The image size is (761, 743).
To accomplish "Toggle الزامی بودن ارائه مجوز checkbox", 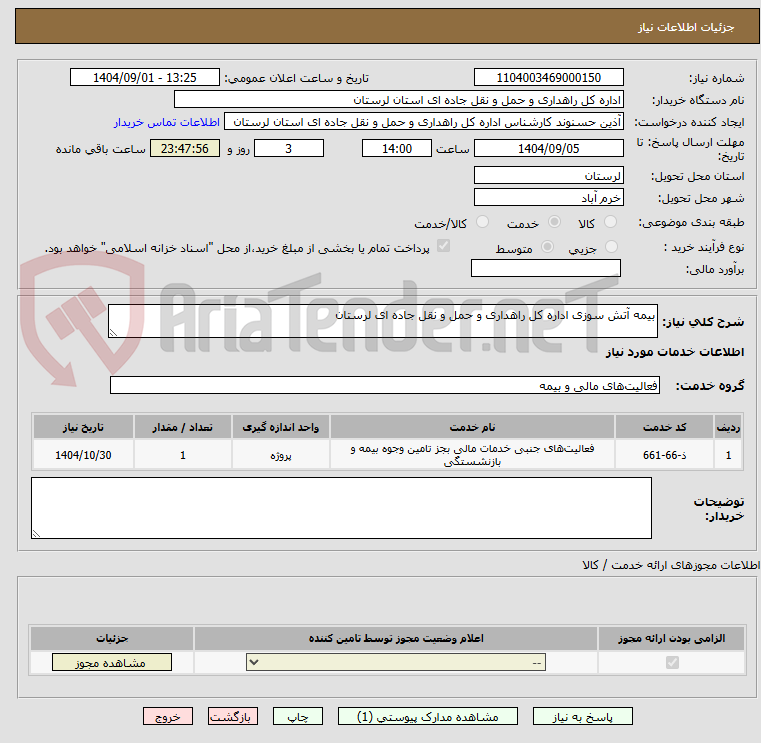I will coord(672,662).
